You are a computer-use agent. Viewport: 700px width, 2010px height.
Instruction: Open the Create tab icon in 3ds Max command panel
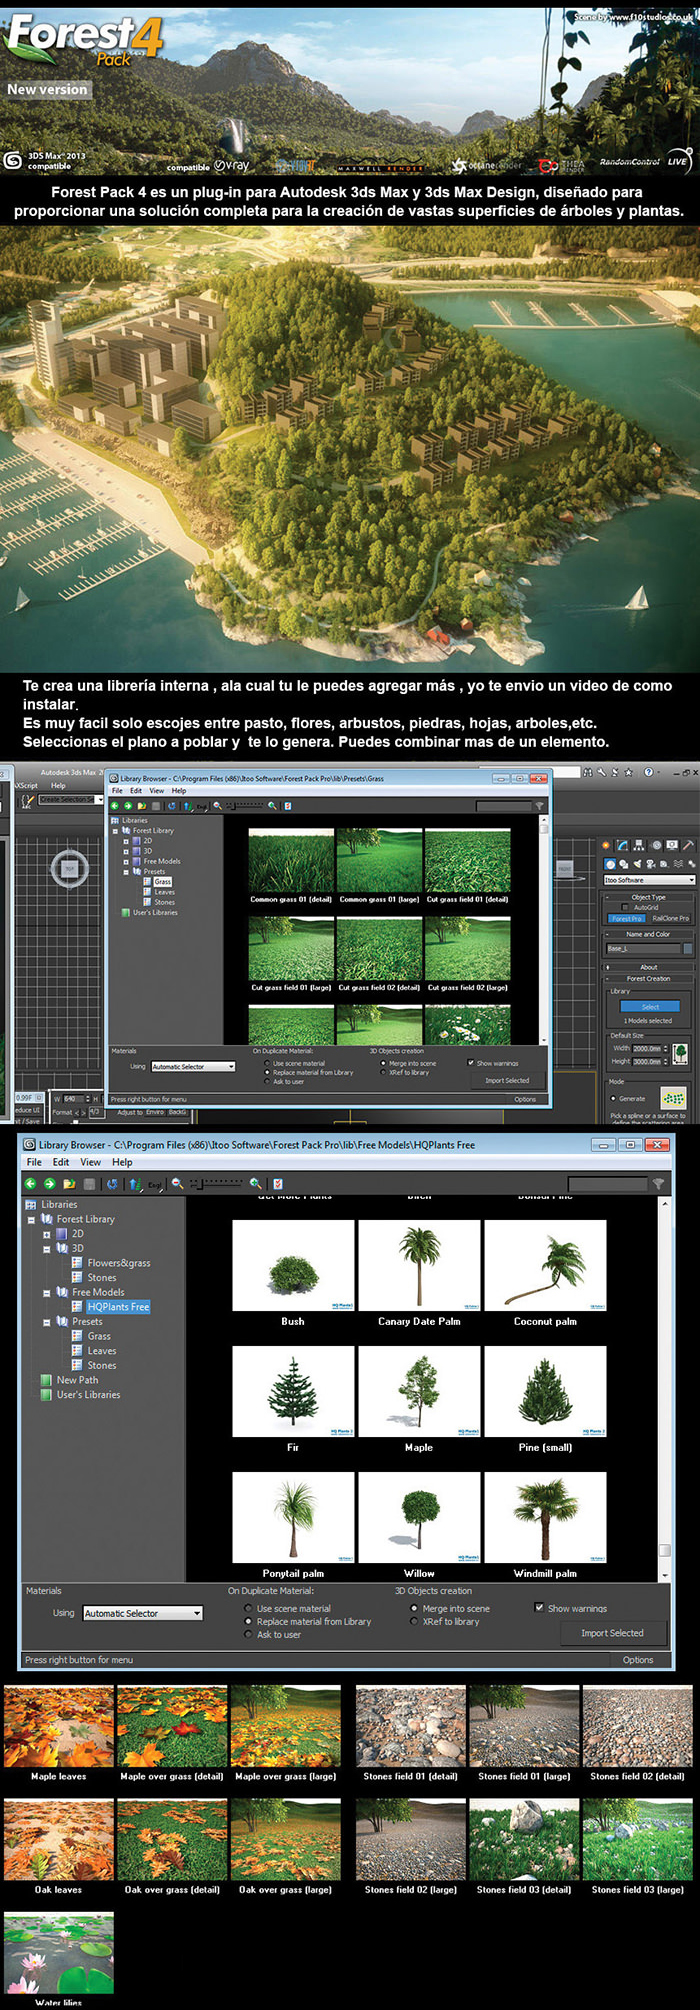pyautogui.click(x=606, y=845)
